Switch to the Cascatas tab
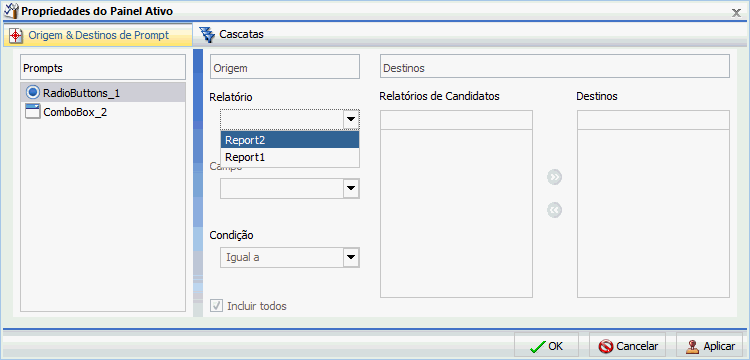The image size is (750, 360). [x=232, y=34]
